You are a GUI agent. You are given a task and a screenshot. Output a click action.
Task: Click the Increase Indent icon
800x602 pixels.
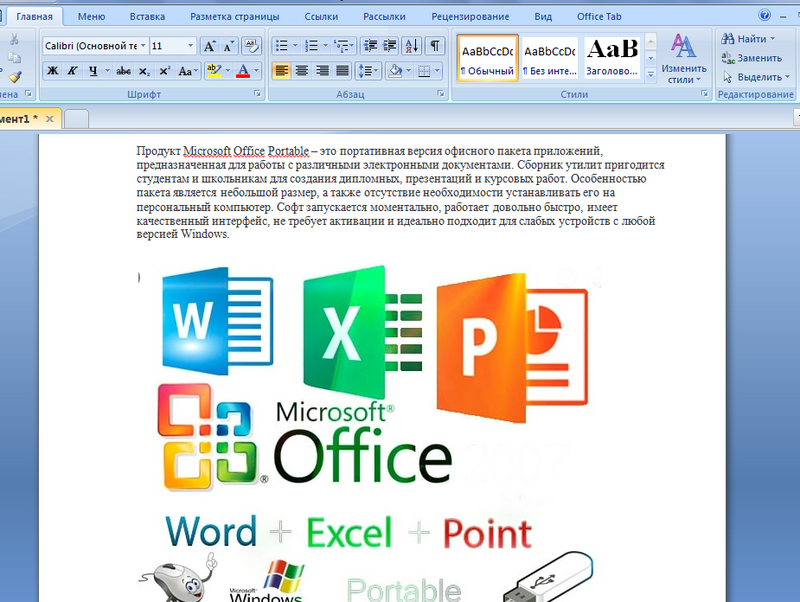390,46
